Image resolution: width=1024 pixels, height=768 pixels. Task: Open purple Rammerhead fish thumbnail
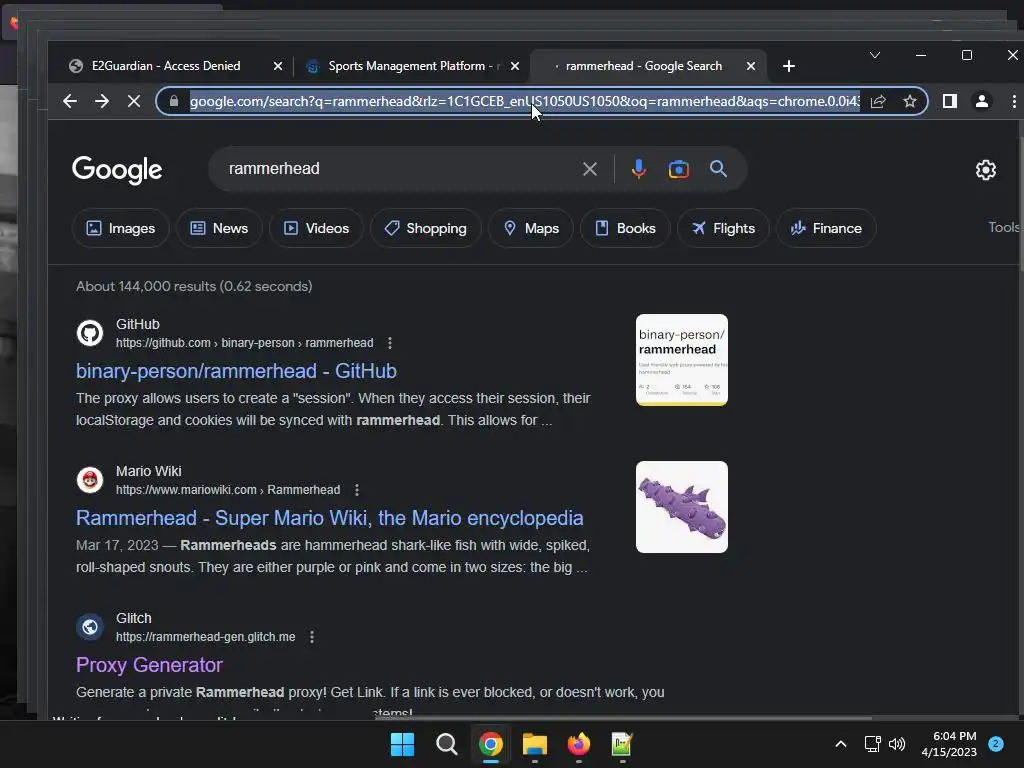pyautogui.click(x=682, y=507)
